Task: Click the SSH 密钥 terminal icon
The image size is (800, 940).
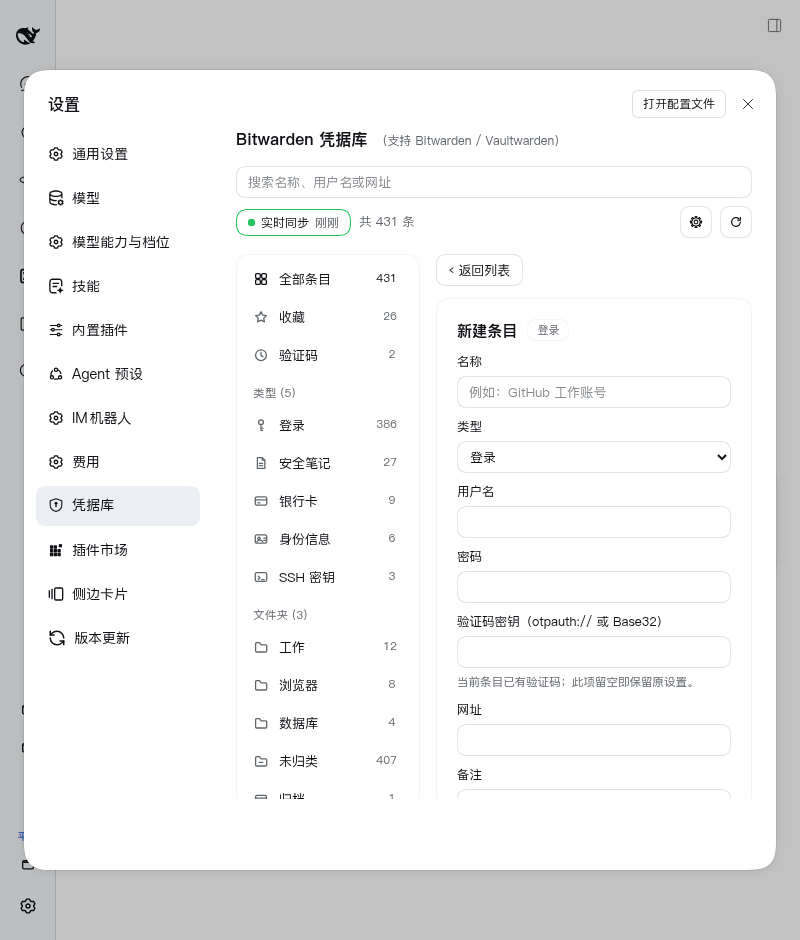Action: pos(261,577)
